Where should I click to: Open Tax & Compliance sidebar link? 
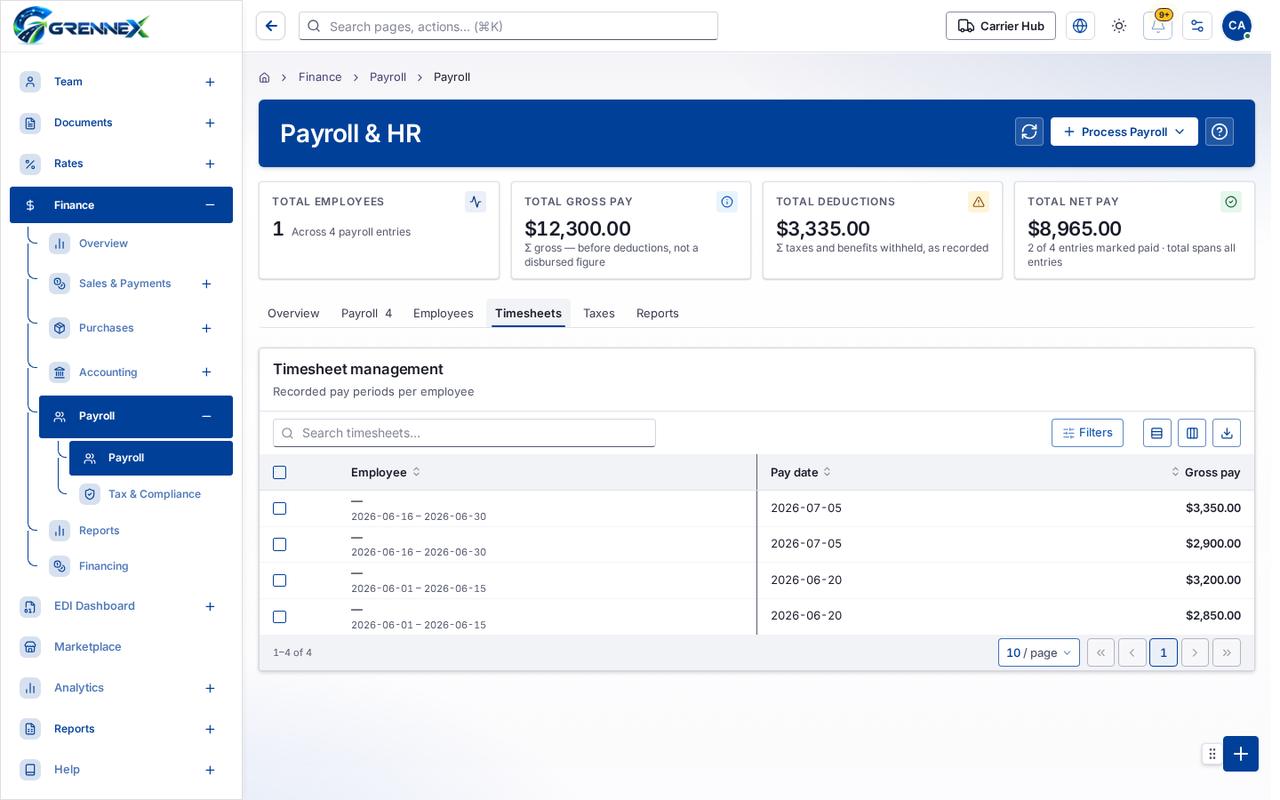point(155,494)
